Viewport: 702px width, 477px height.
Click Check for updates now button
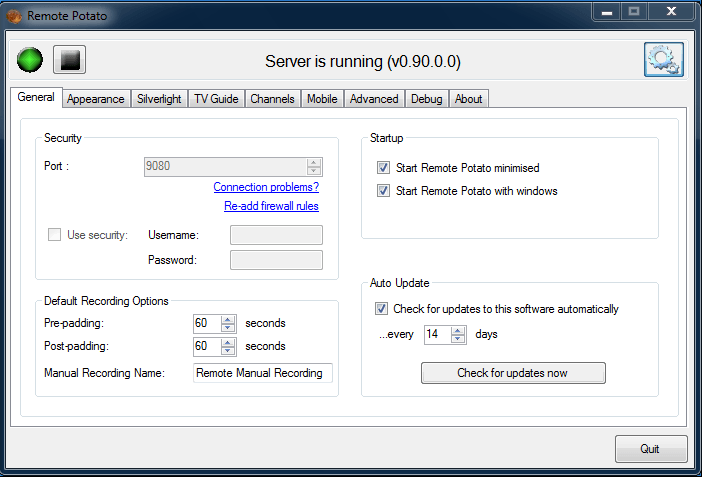(513, 373)
